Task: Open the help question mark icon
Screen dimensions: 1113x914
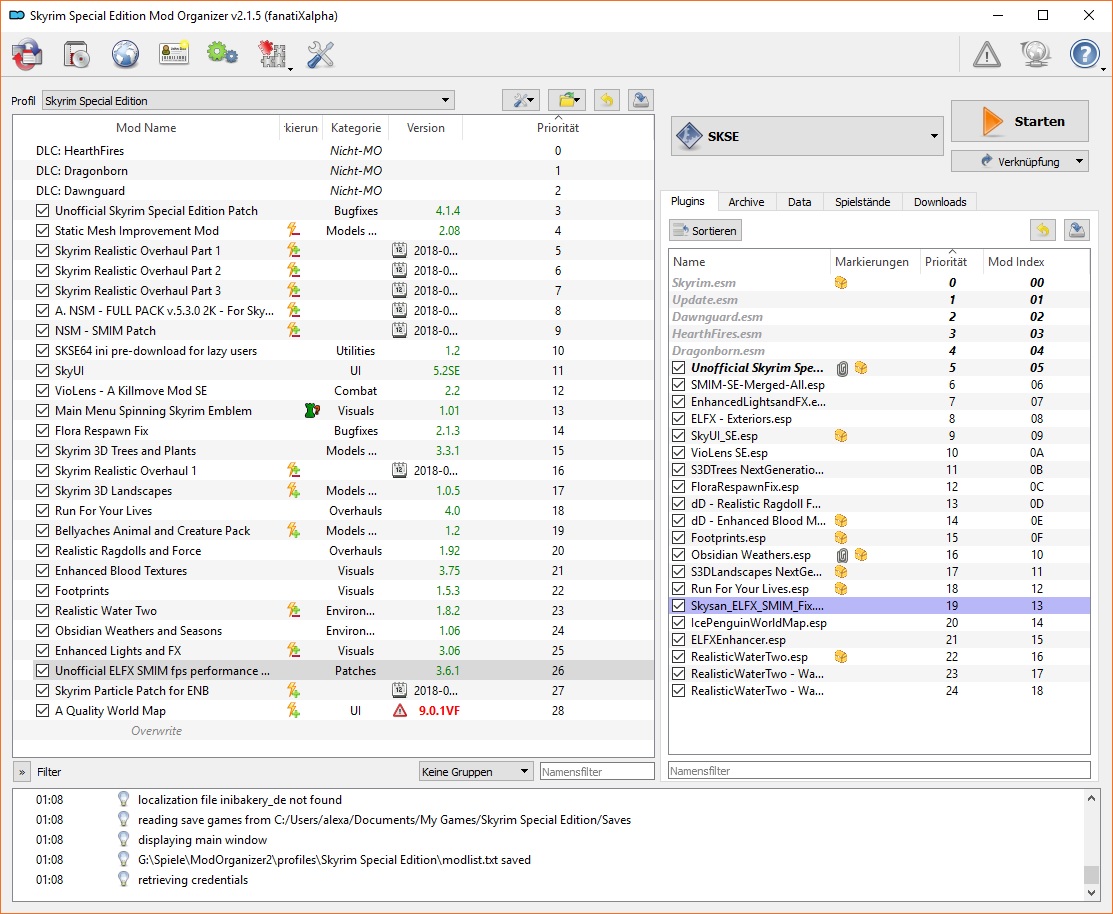Action: pos(1085,55)
